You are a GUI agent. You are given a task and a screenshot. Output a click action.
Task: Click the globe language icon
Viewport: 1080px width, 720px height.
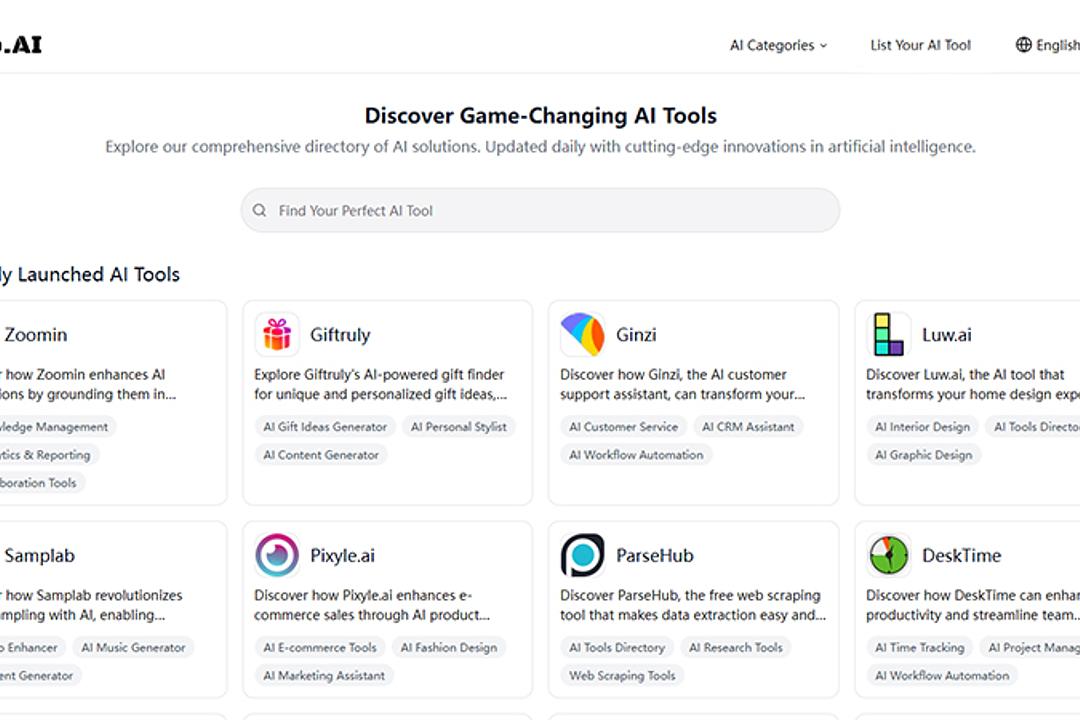coord(1023,45)
